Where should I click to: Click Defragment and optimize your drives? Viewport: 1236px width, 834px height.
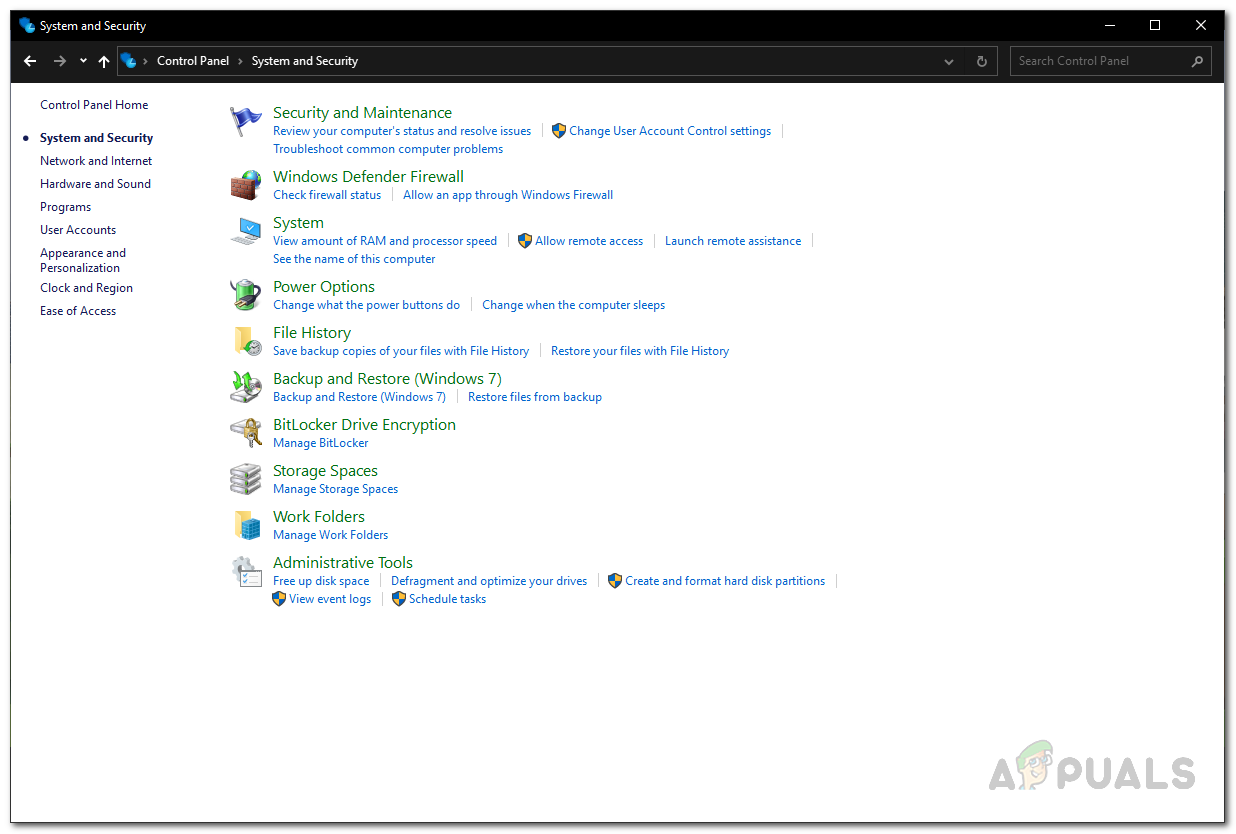(x=489, y=581)
